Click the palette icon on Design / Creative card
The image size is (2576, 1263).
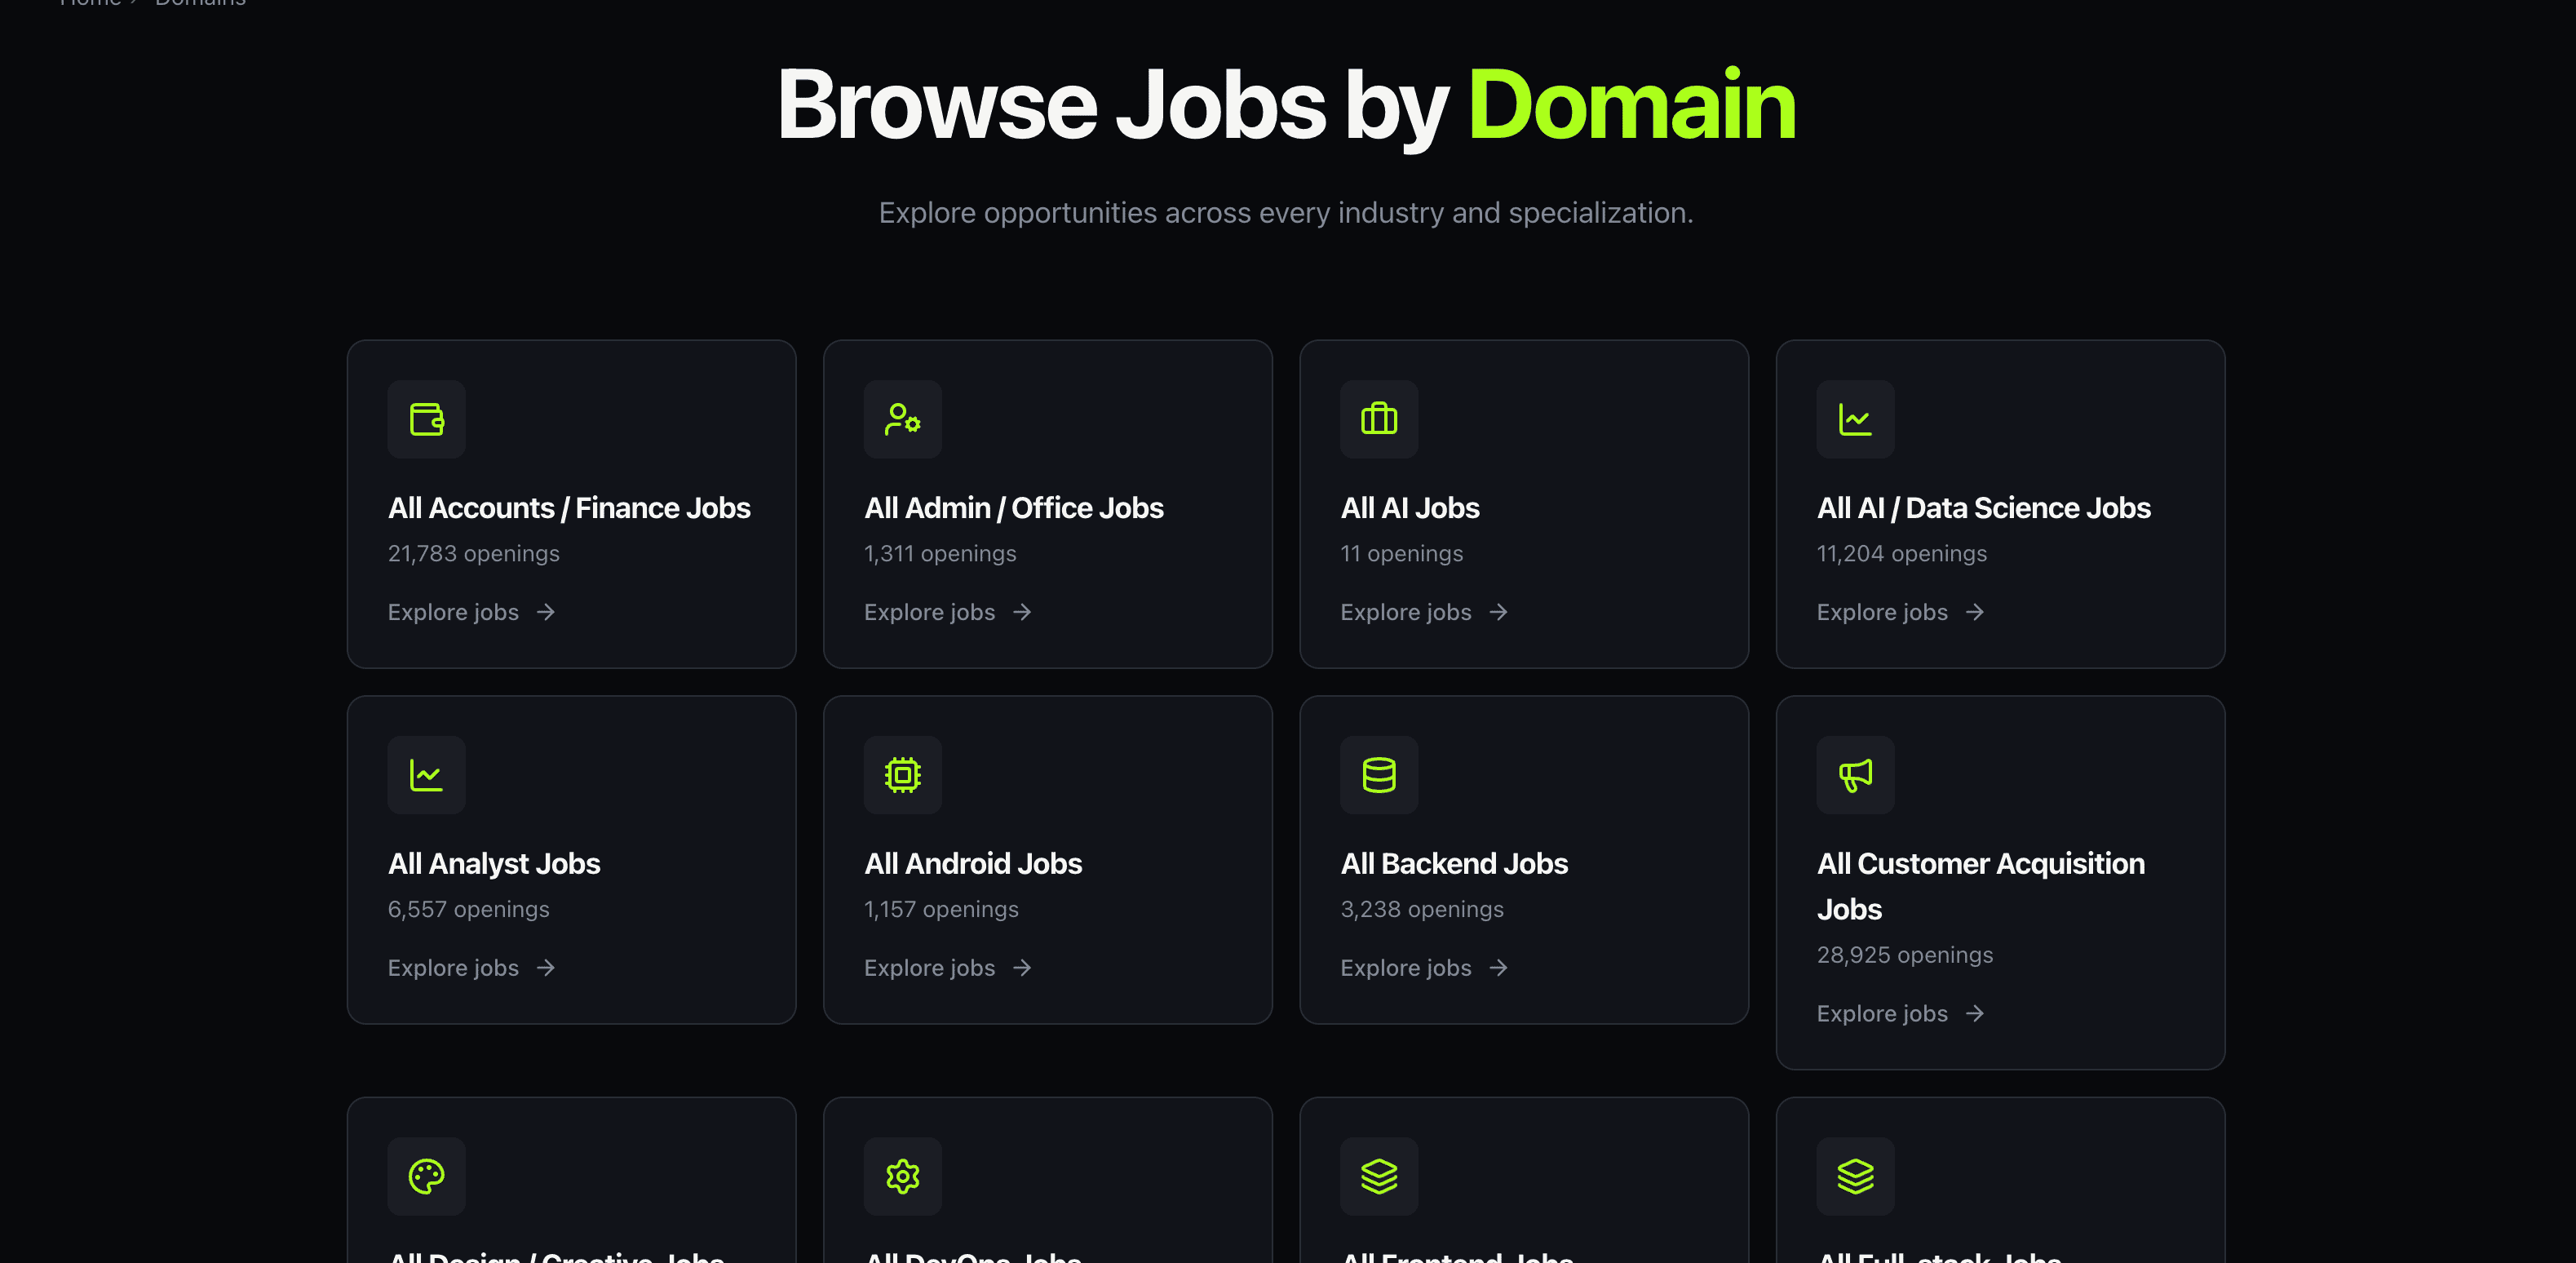(x=427, y=1176)
